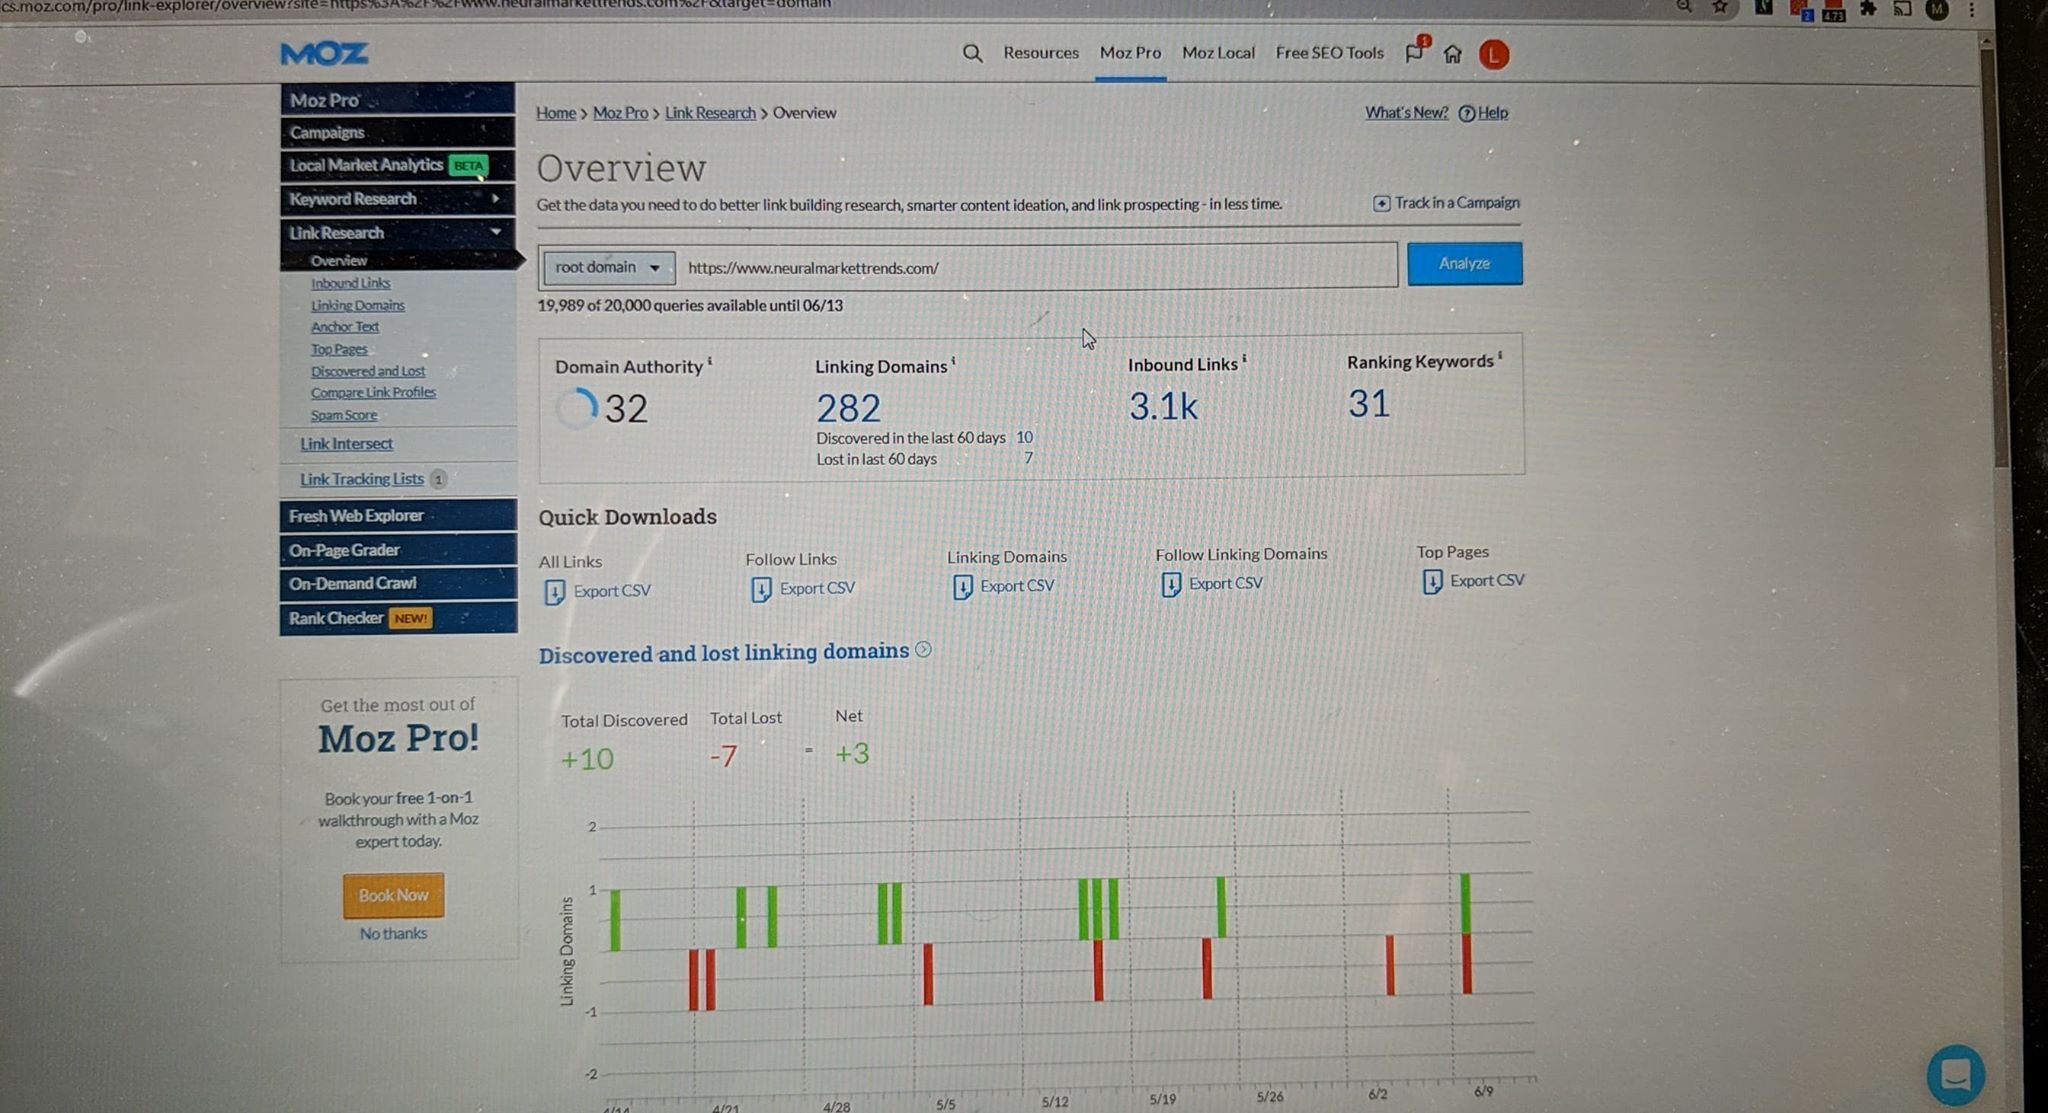Open the Resources nav item
The height and width of the screenshot is (1113, 2048).
1041,53
